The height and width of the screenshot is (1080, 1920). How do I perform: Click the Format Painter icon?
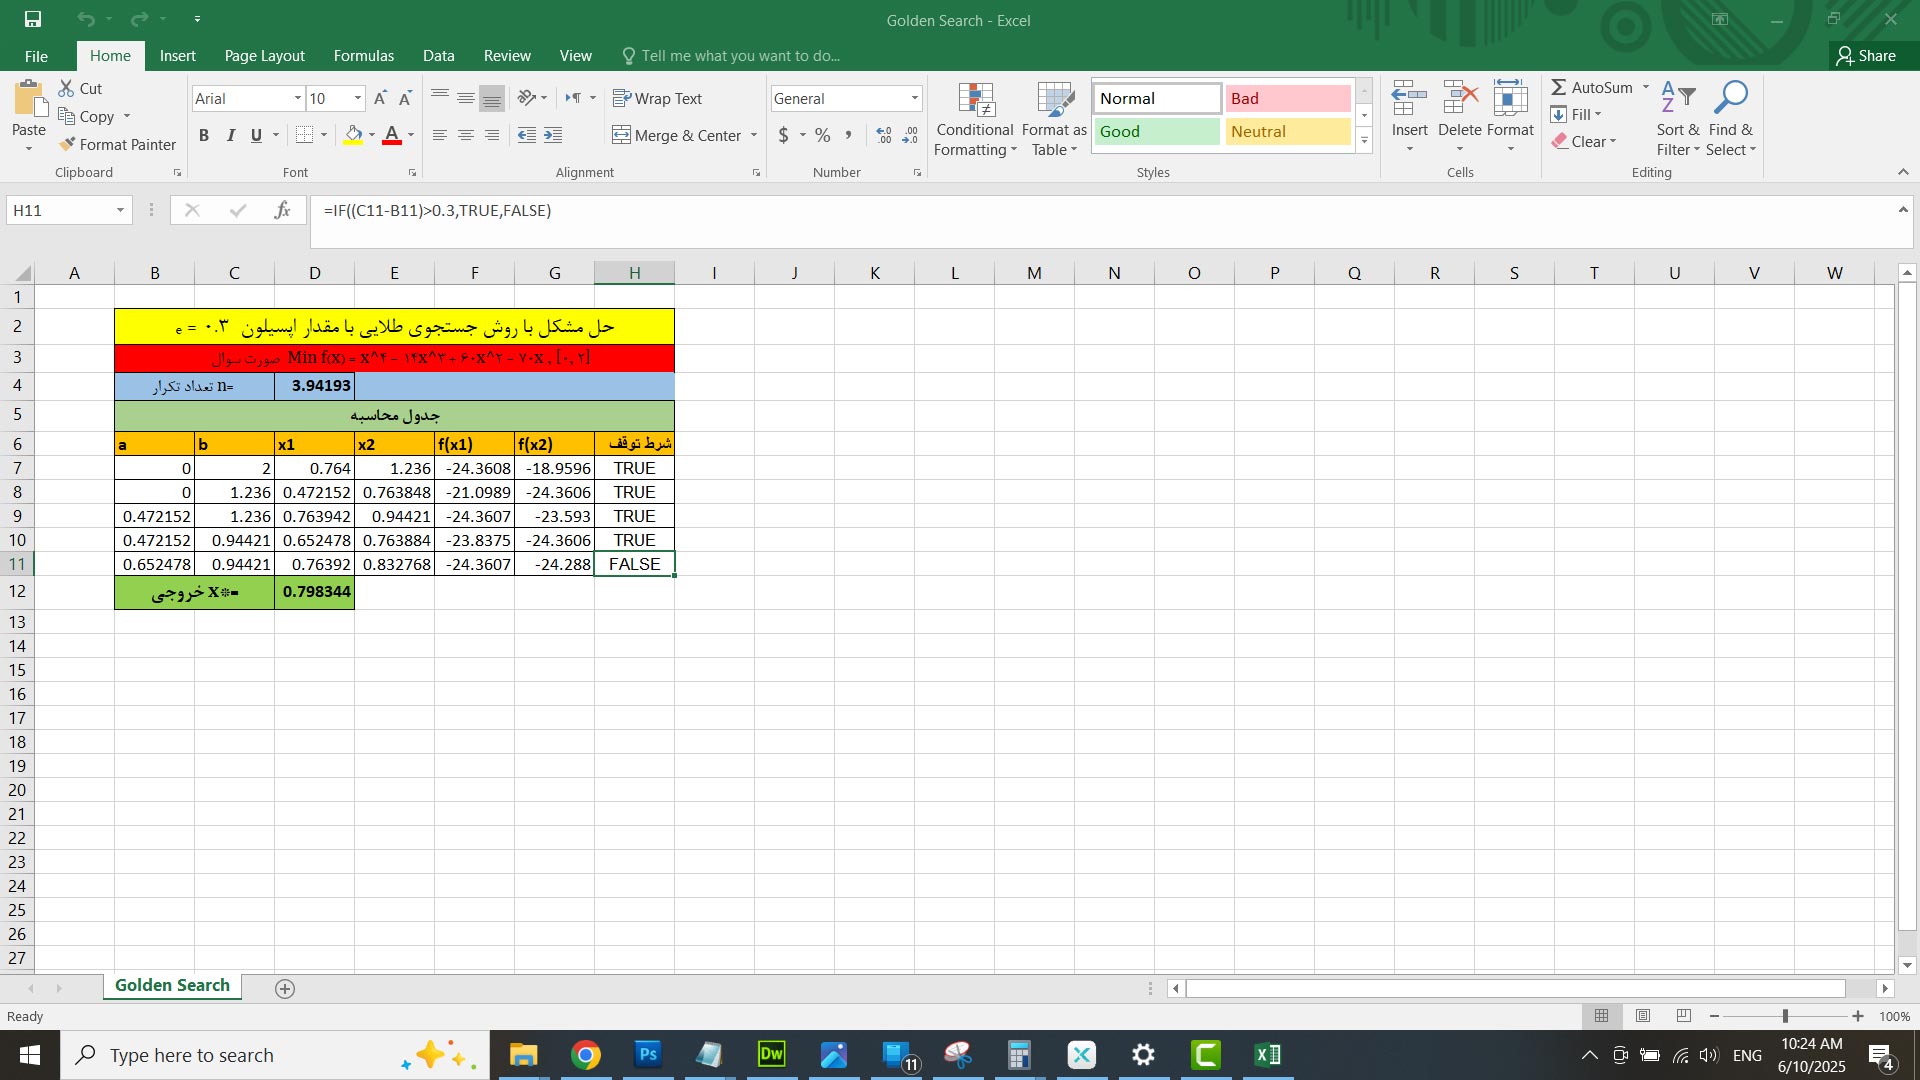tap(68, 145)
